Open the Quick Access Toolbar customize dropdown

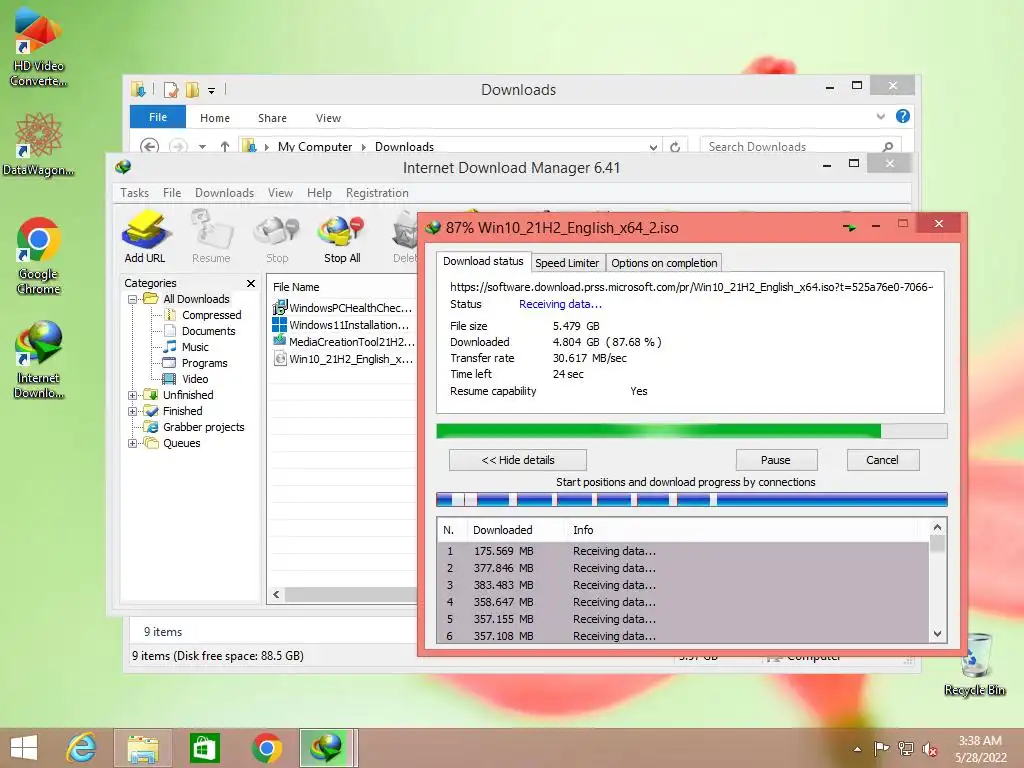212,91
